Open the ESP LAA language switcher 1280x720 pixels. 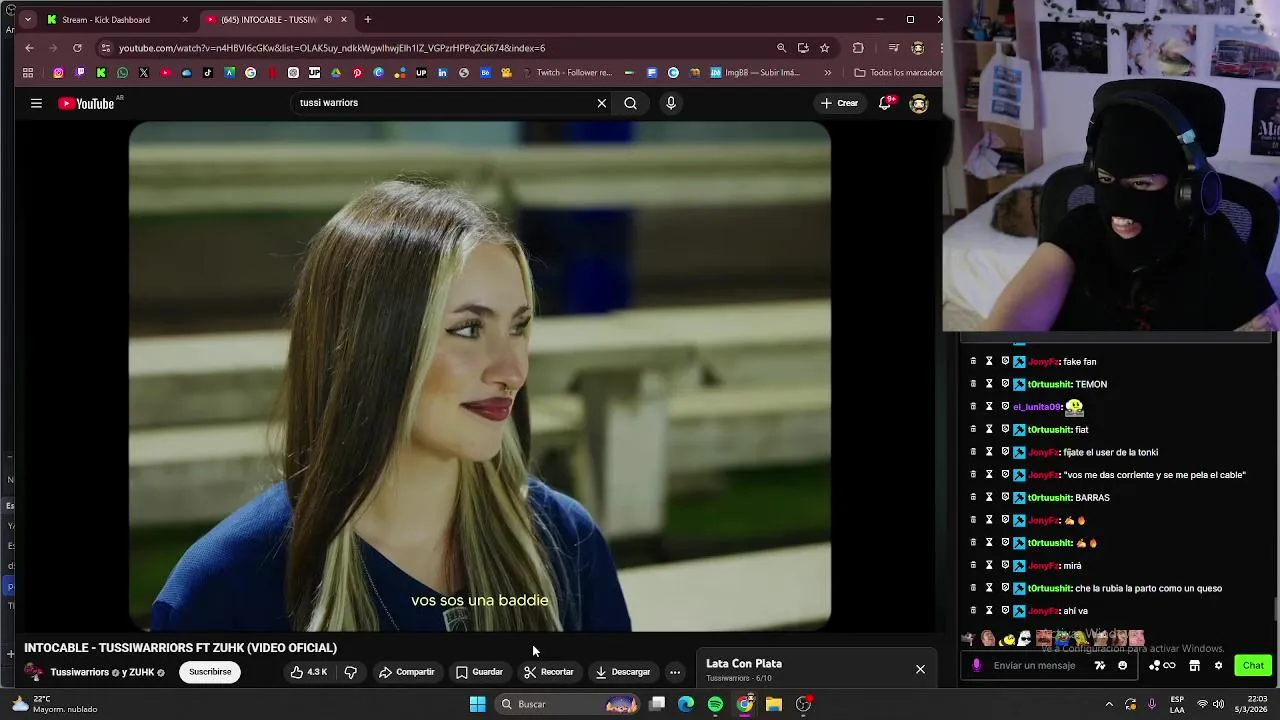[1177, 704]
